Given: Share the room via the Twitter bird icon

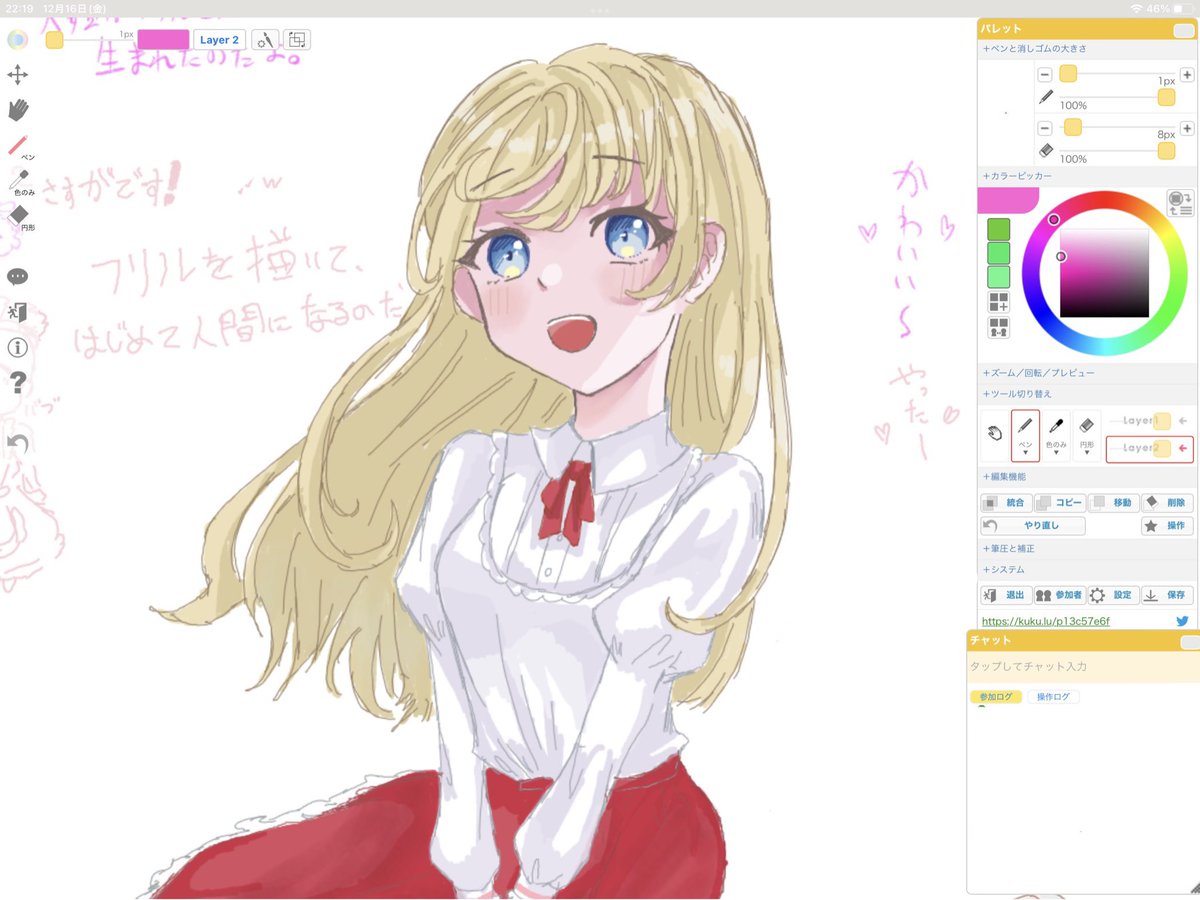Looking at the screenshot, I should tap(1182, 621).
